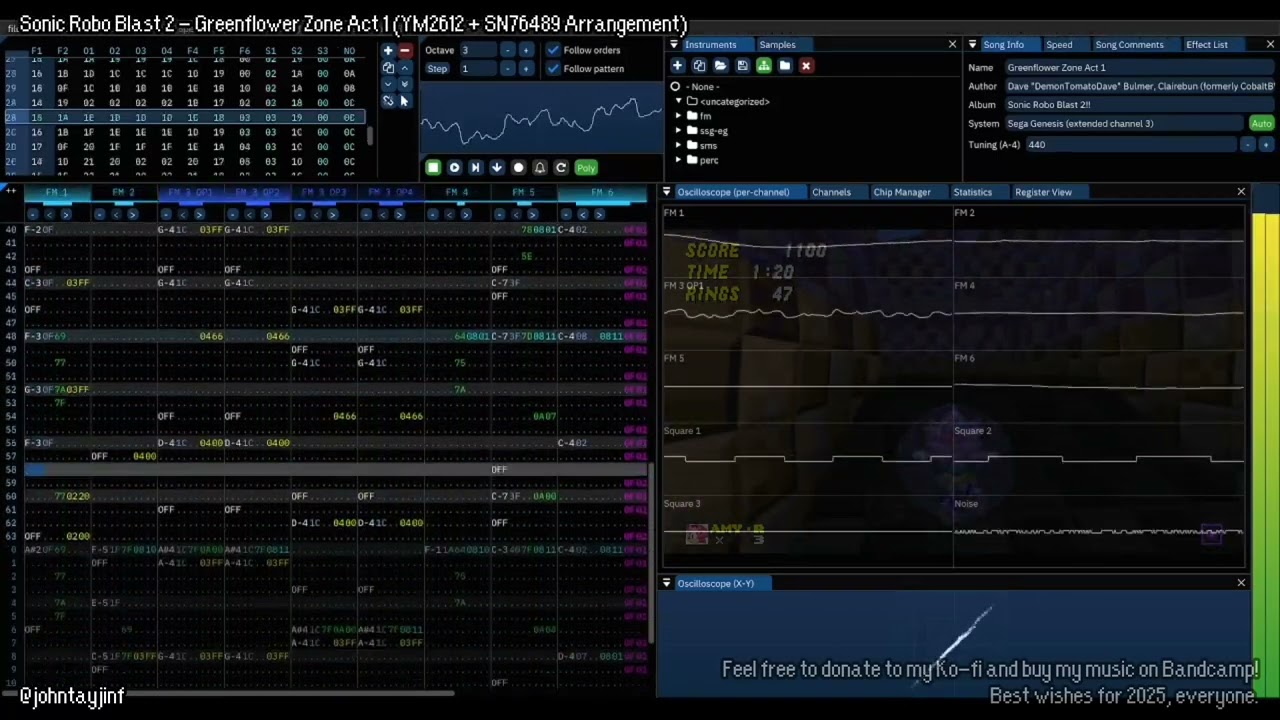Expand the fm instrument folder
This screenshot has width=1280, height=720.
click(x=679, y=116)
